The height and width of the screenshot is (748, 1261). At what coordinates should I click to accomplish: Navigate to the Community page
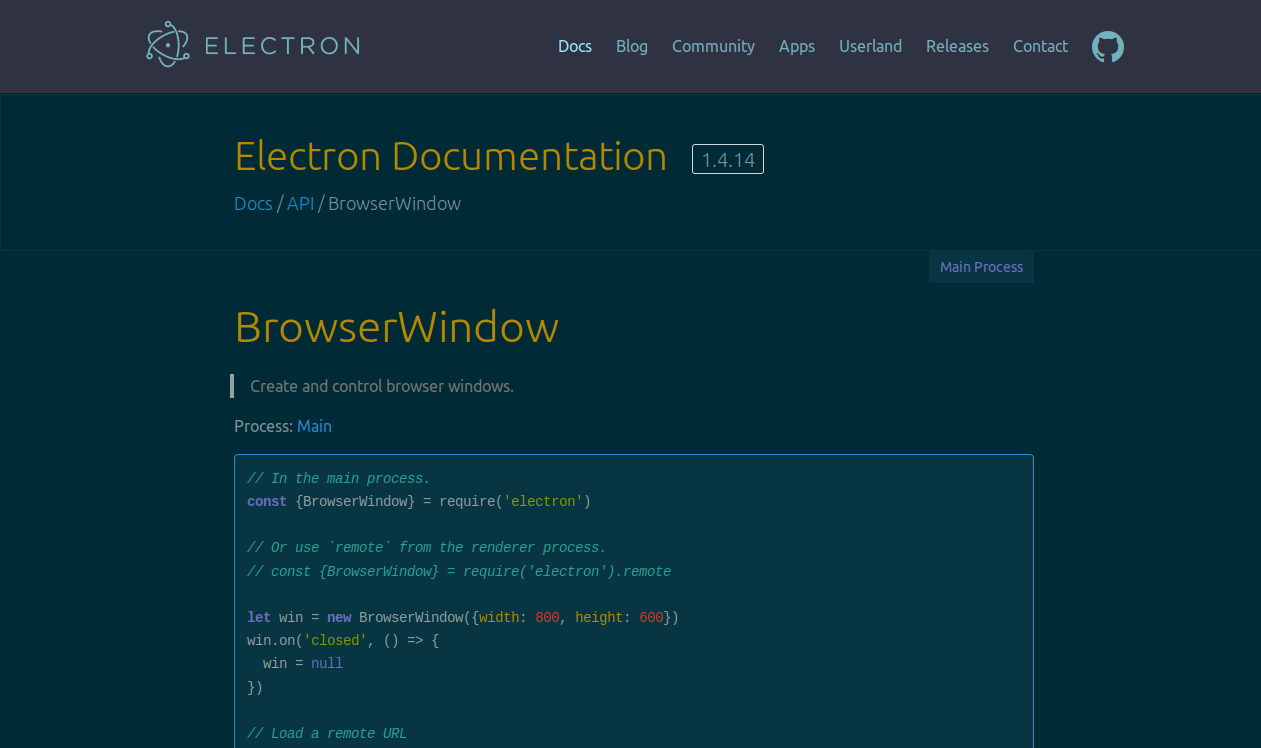(x=713, y=46)
